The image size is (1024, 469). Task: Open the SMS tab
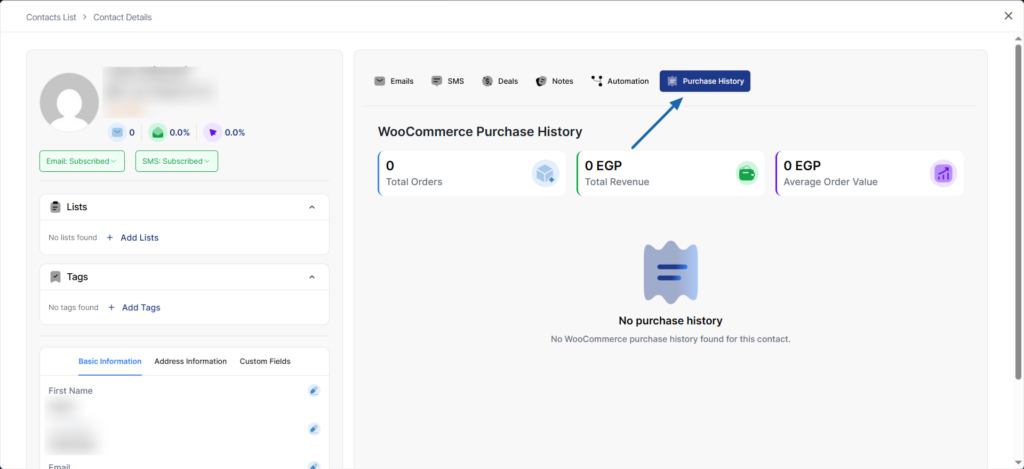pyautogui.click(x=447, y=81)
